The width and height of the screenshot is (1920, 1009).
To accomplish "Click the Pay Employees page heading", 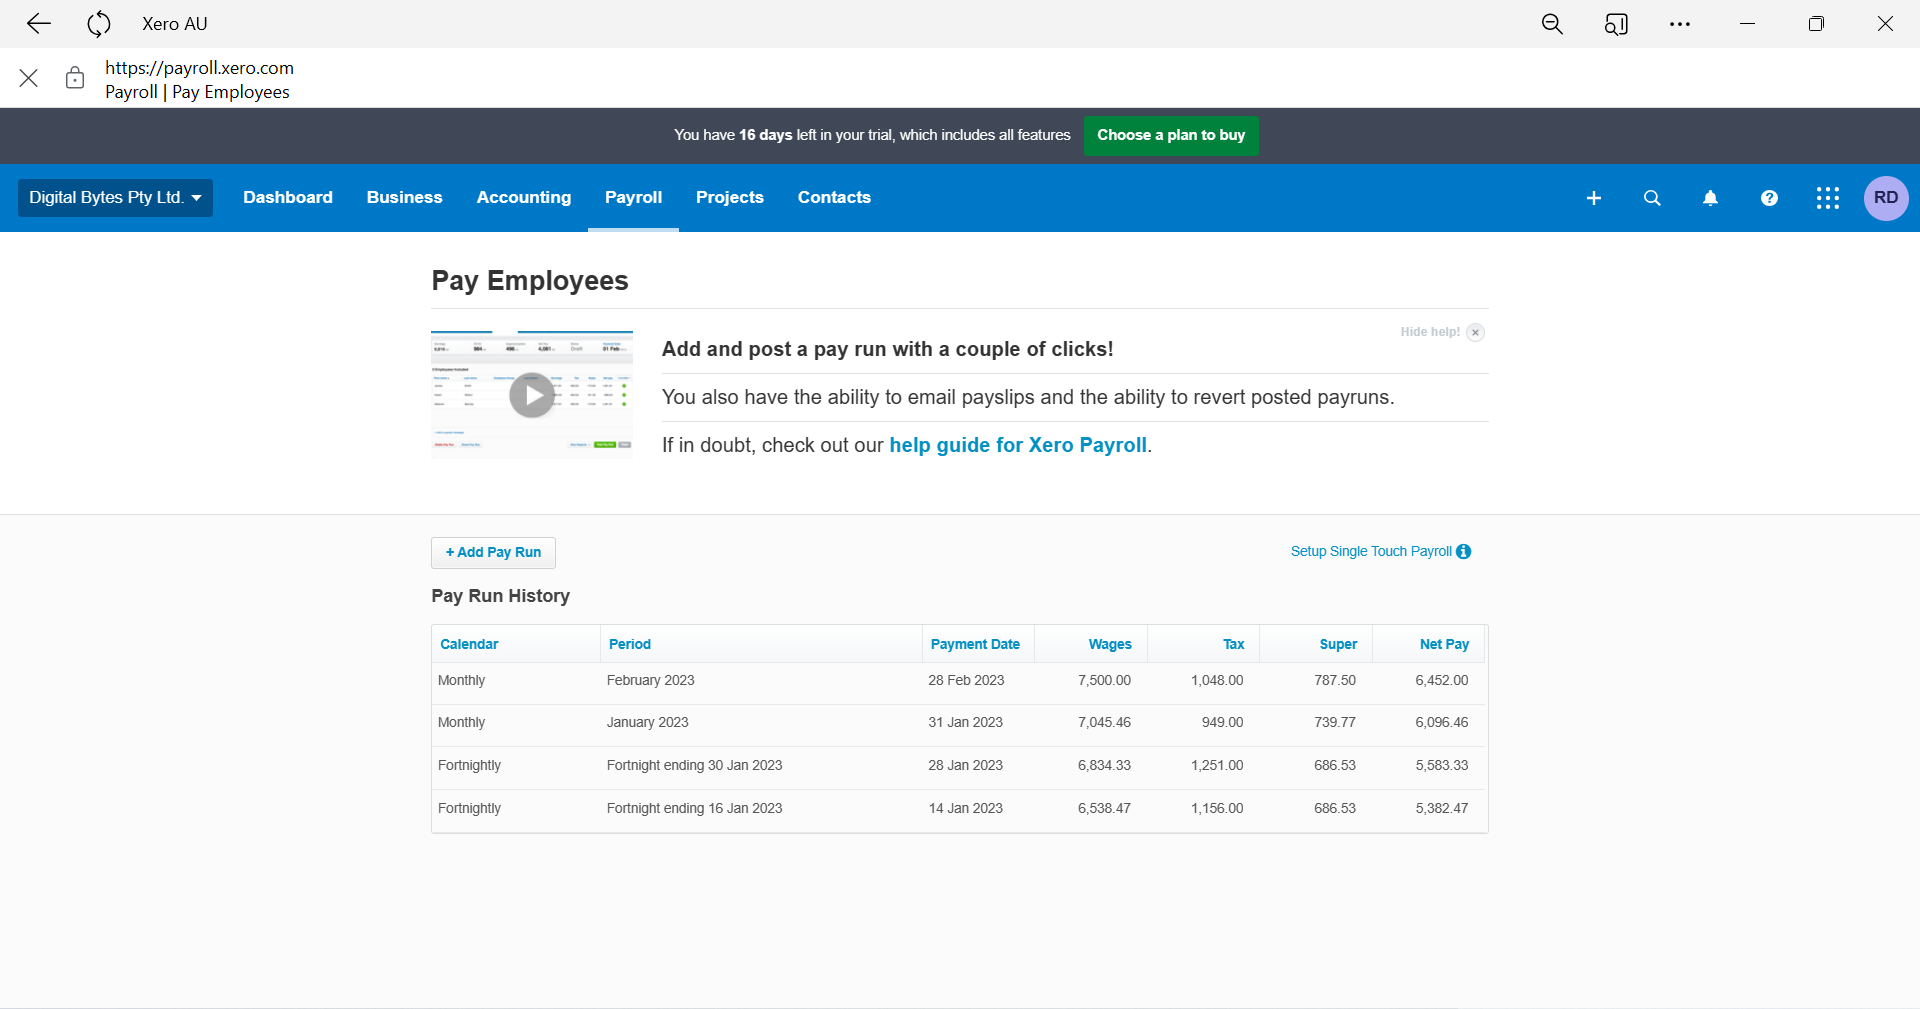I will point(530,281).
